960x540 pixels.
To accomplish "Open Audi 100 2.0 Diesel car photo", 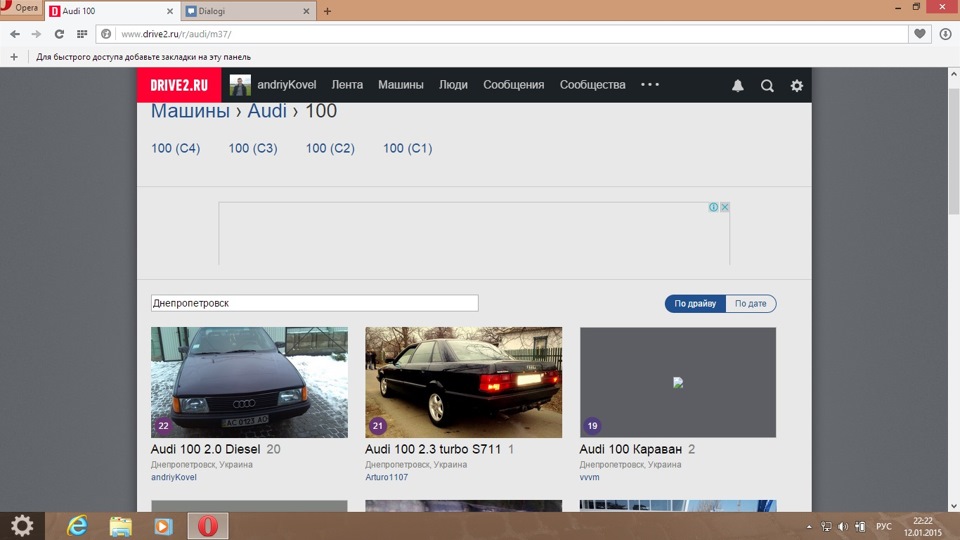I will click(249, 382).
